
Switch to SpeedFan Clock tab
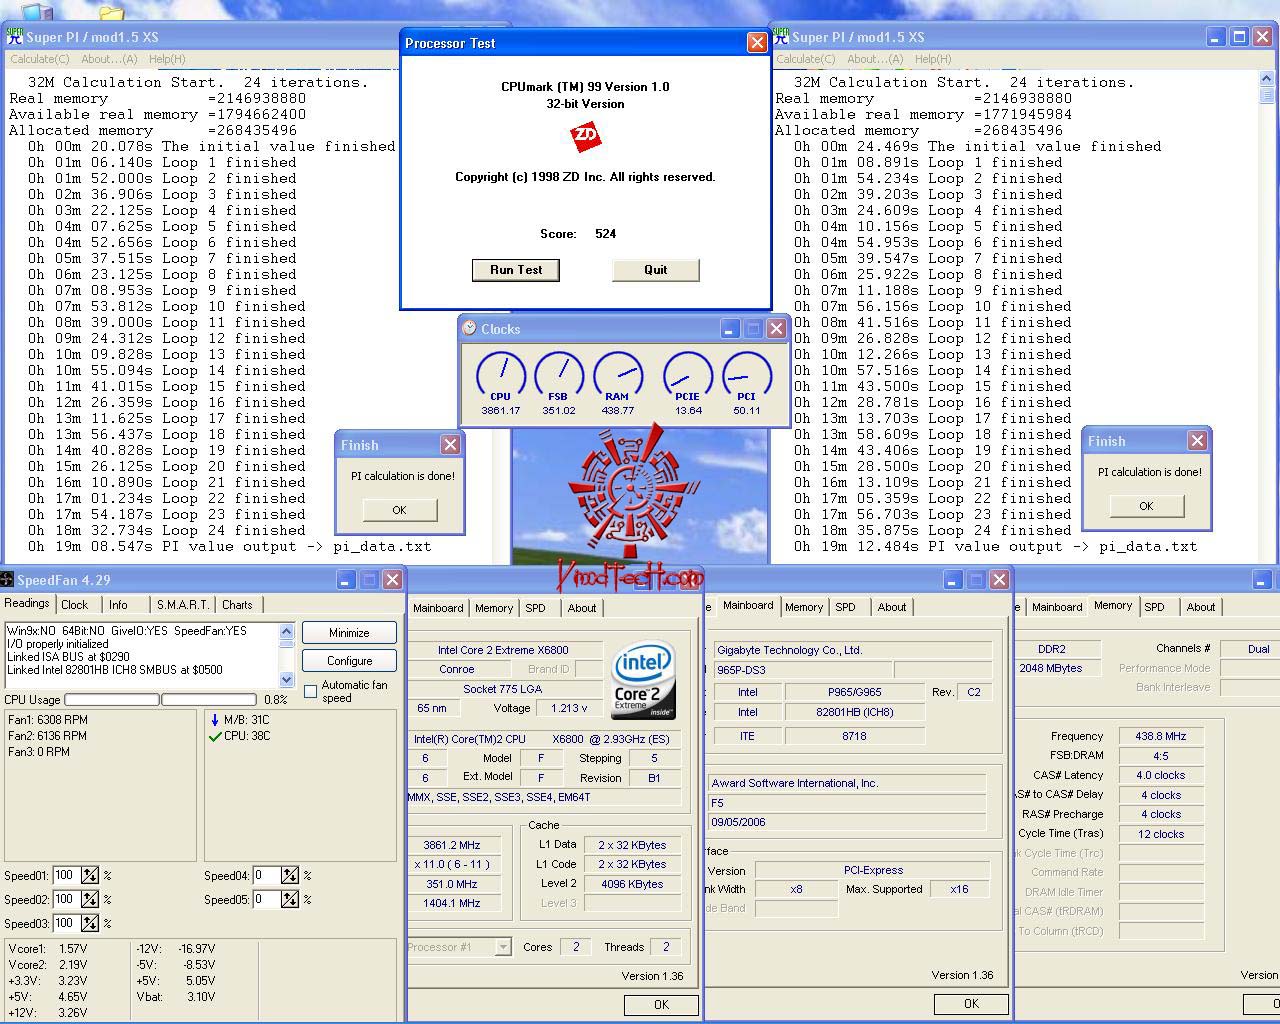[75, 605]
